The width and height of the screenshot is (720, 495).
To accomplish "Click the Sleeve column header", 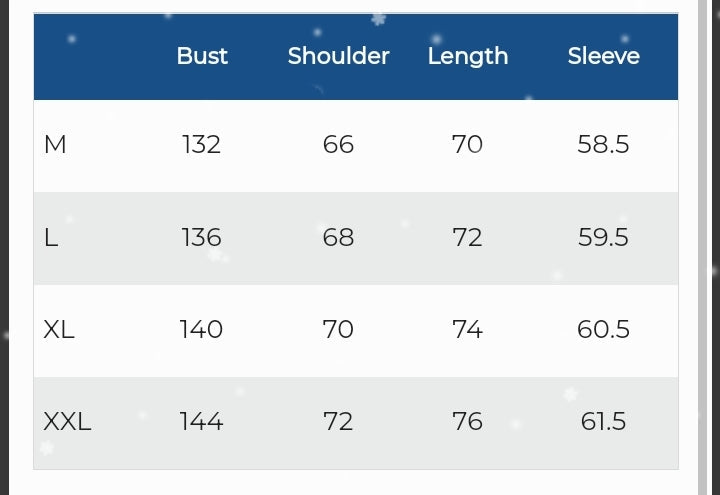I will pos(603,56).
